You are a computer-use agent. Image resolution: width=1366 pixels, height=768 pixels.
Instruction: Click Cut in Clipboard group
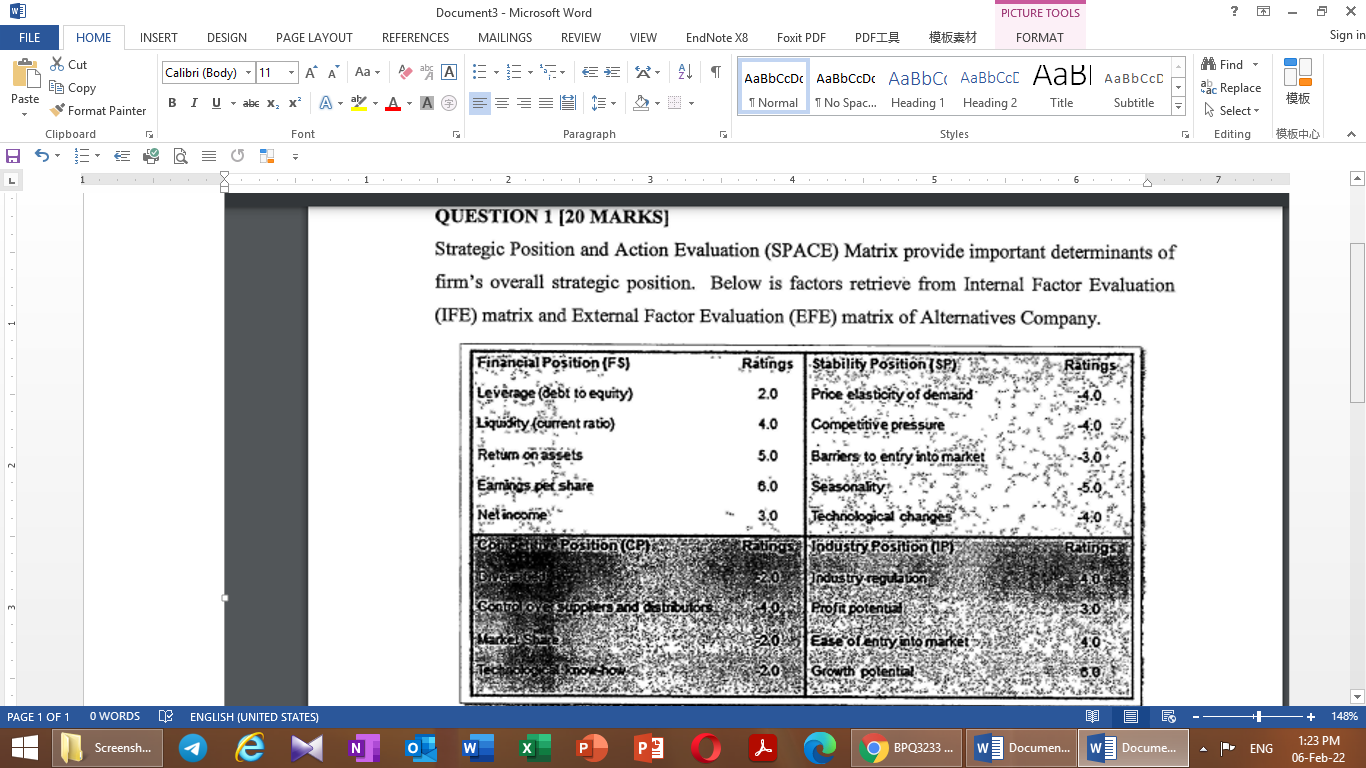click(68, 64)
